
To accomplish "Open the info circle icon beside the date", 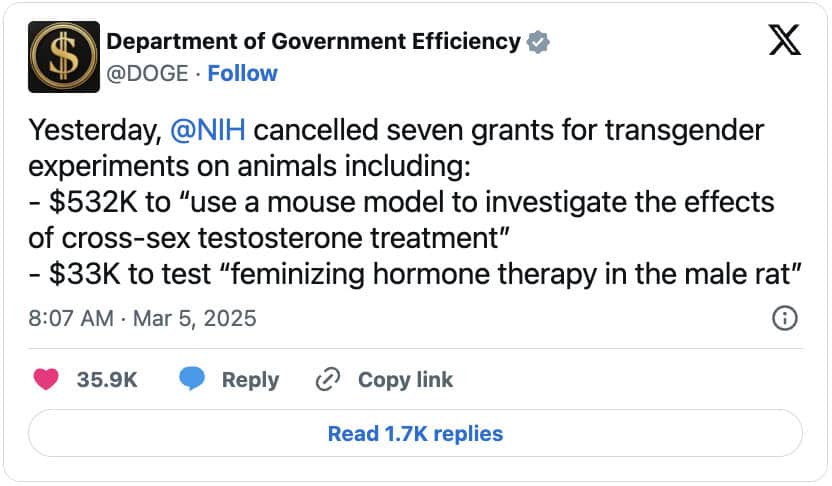I will pyautogui.click(x=785, y=318).
